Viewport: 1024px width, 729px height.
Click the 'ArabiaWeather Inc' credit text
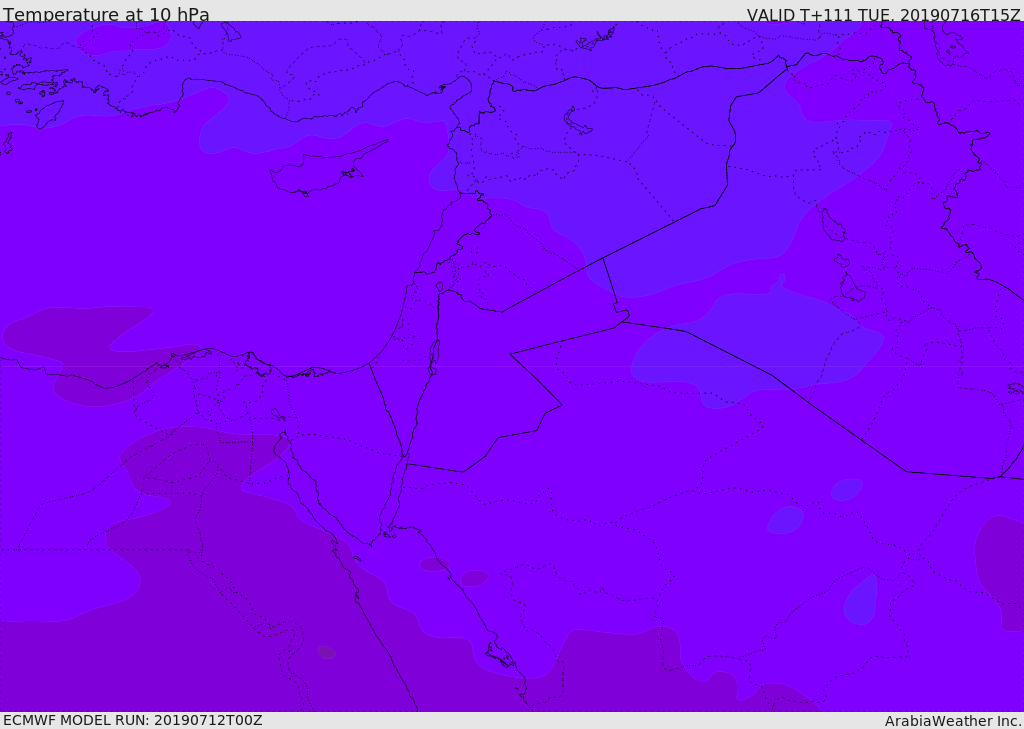(953, 721)
